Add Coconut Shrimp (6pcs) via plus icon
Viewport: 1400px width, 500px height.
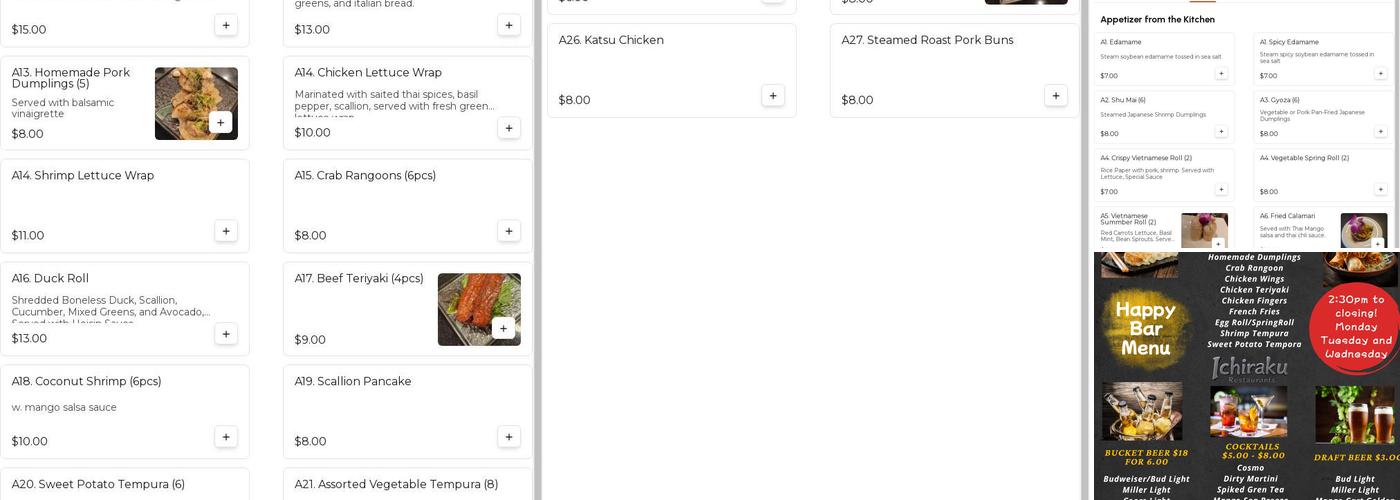coord(225,437)
